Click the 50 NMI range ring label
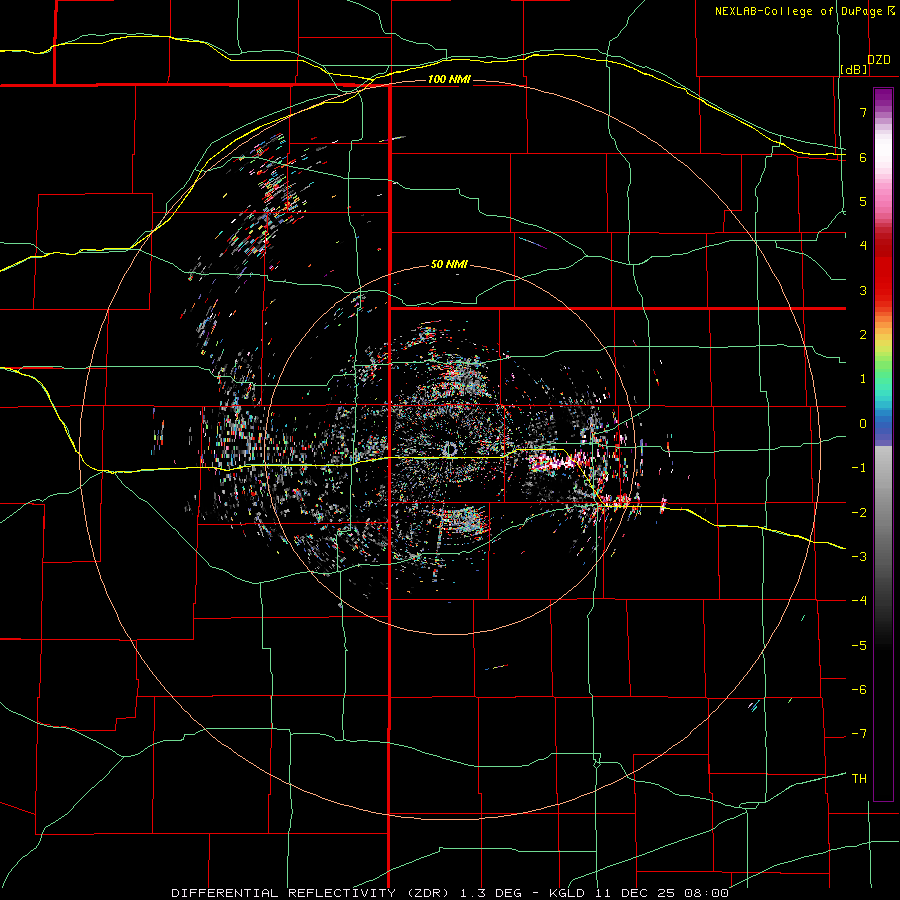 click(x=449, y=264)
